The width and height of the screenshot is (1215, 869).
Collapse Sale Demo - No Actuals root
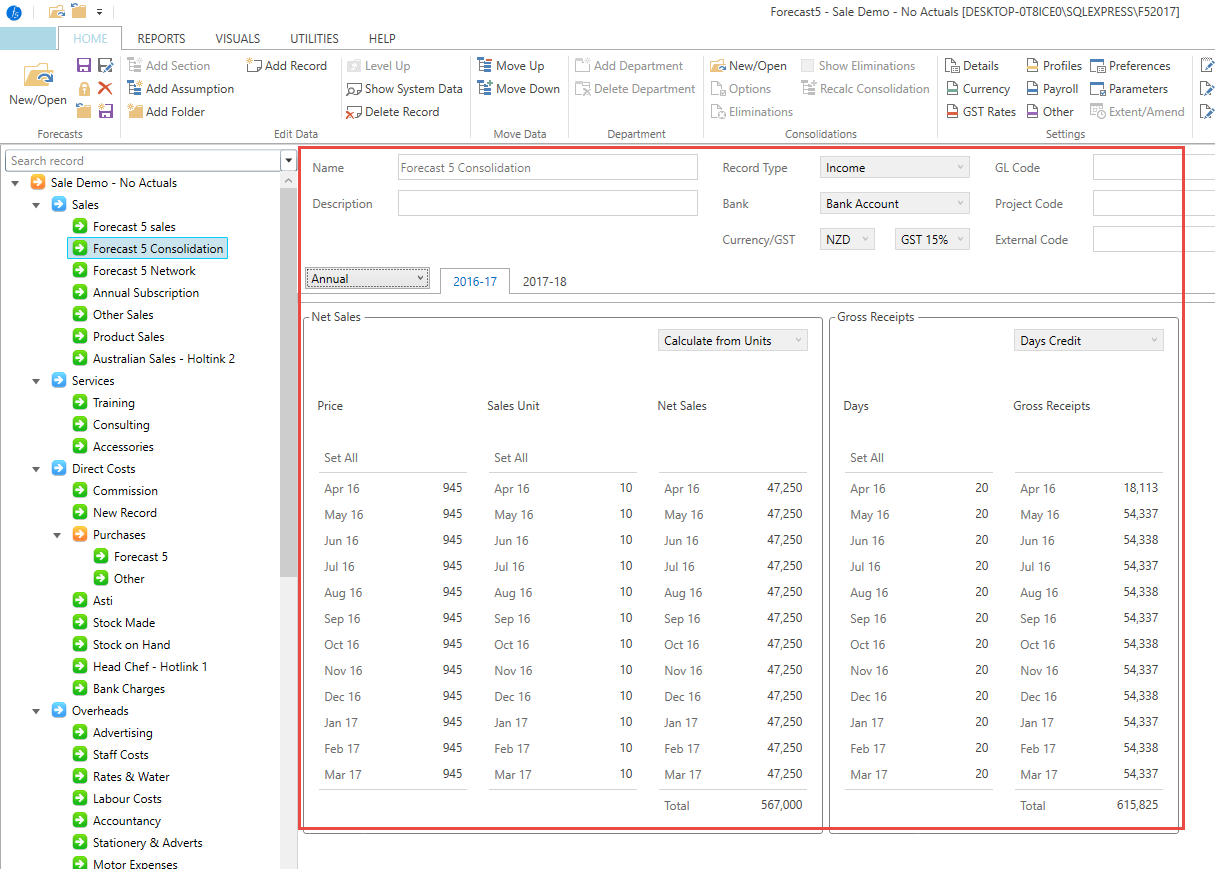tap(16, 183)
